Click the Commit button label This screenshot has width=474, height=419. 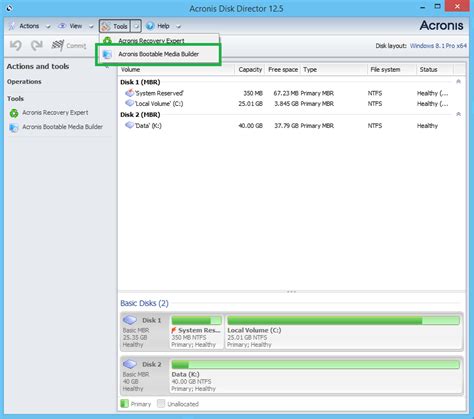76,46
